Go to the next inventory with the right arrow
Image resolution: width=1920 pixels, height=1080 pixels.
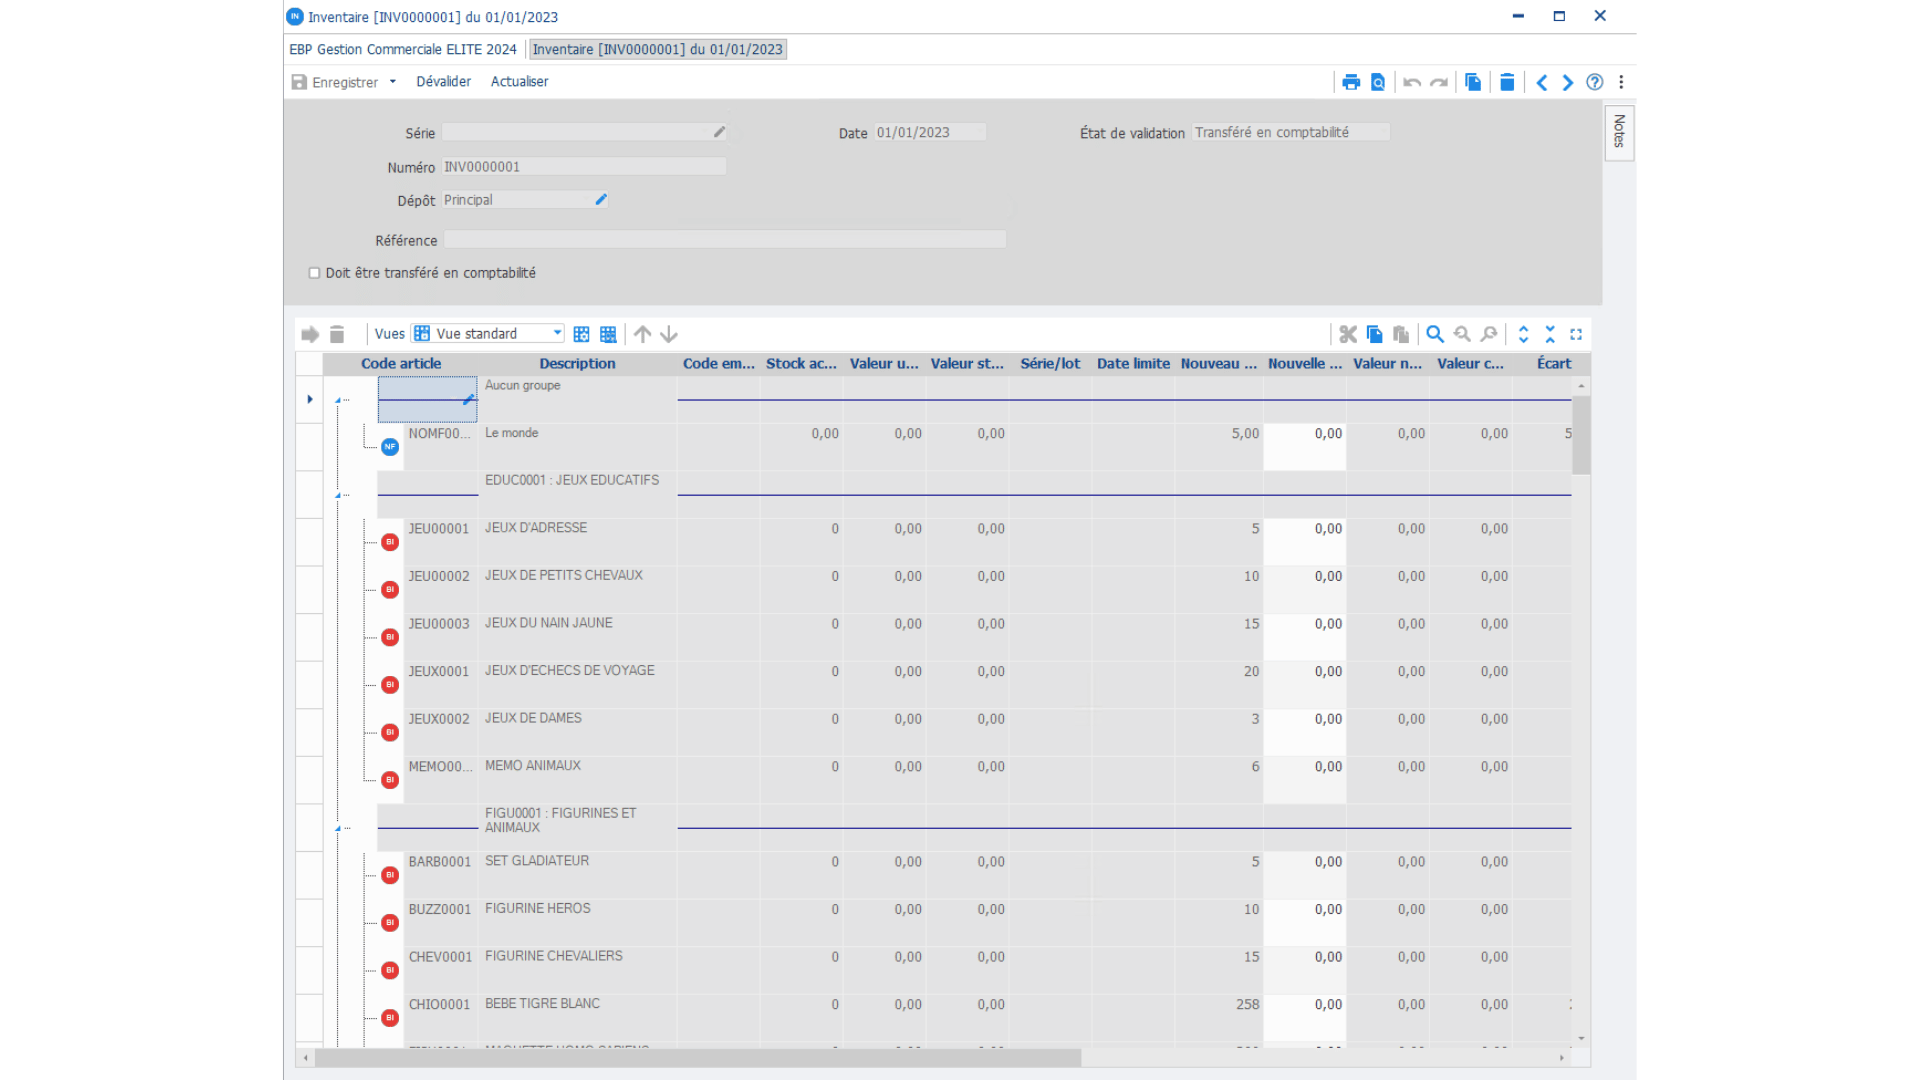point(1568,82)
